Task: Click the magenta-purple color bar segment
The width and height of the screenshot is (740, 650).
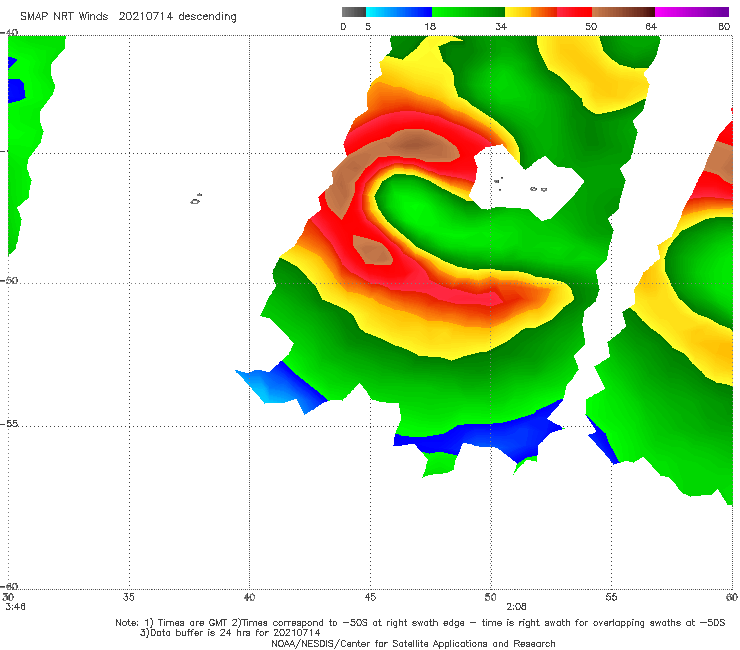Action: [692, 12]
